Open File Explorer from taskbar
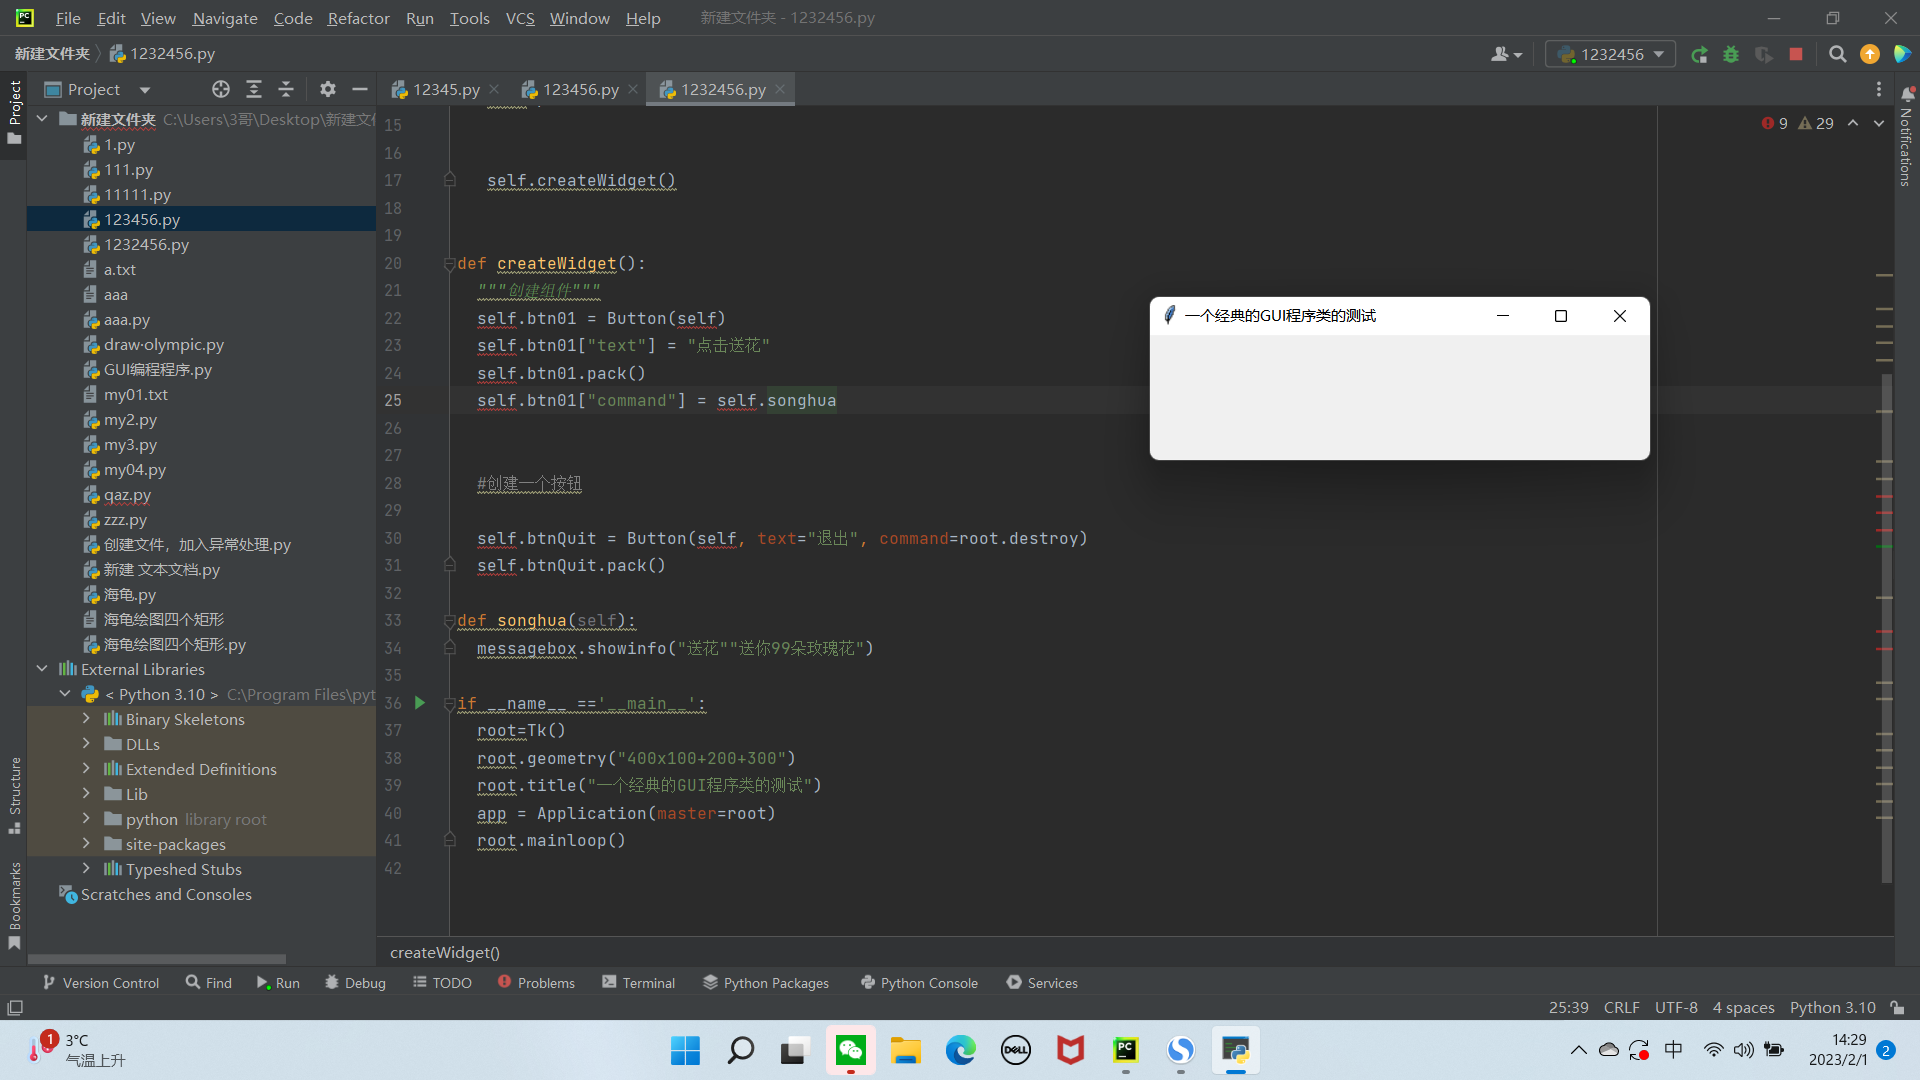This screenshot has width=1920, height=1080. 906,1050
